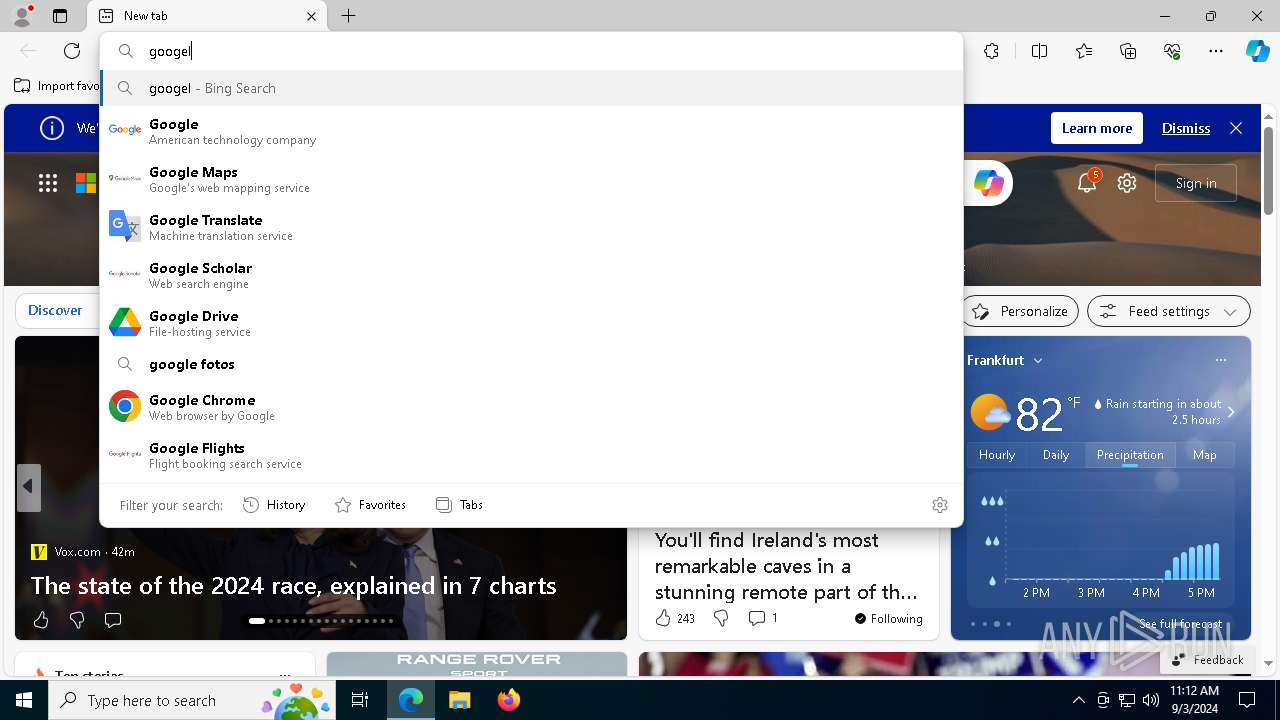Open the notifications bell icon
The height and width of the screenshot is (720, 1280).
[x=1087, y=183]
